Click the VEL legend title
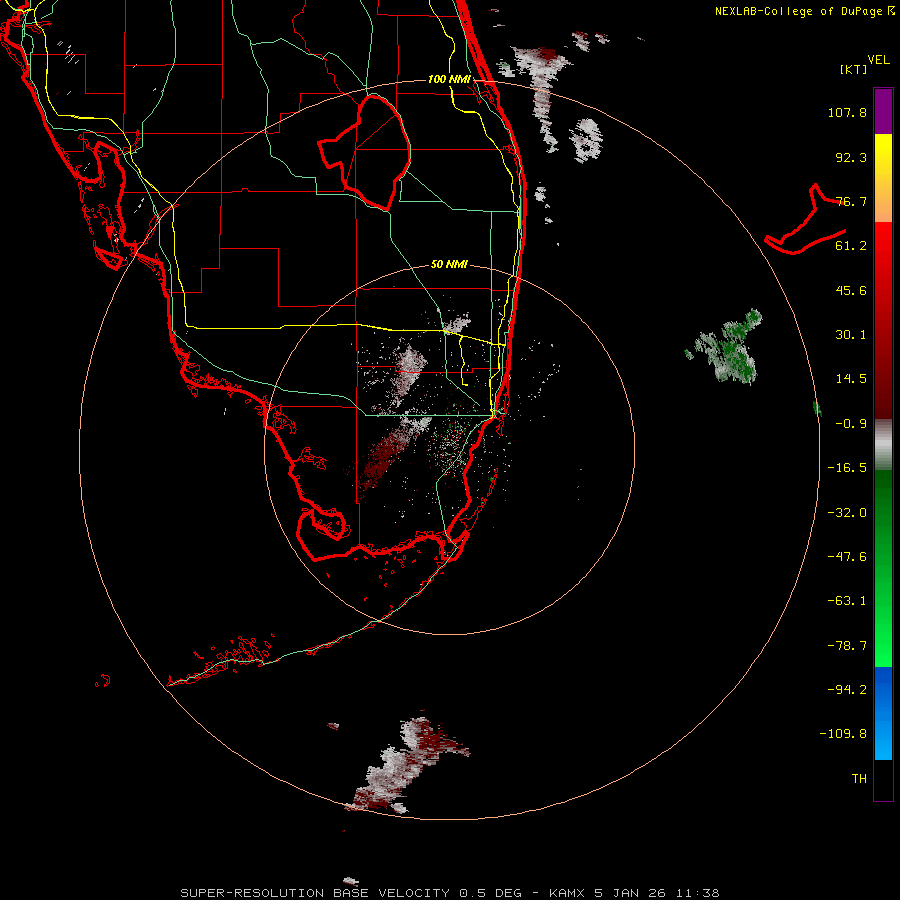This screenshot has height=900, width=900. click(x=879, y=60)
